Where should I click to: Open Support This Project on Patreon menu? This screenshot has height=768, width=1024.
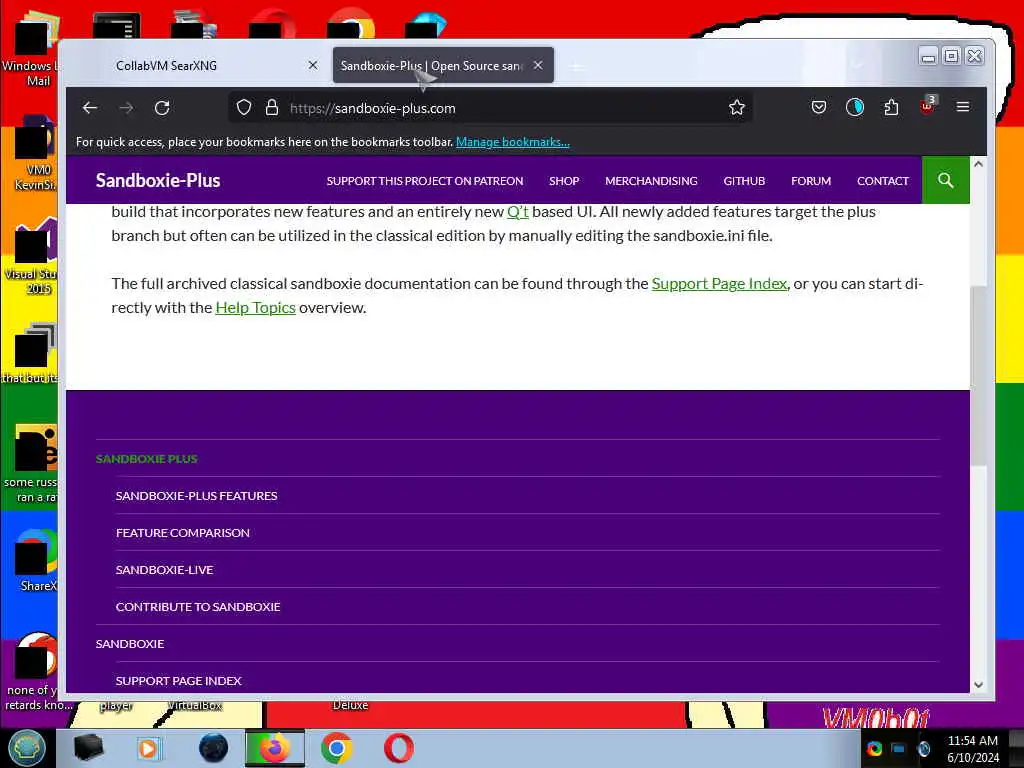point(424,181)
